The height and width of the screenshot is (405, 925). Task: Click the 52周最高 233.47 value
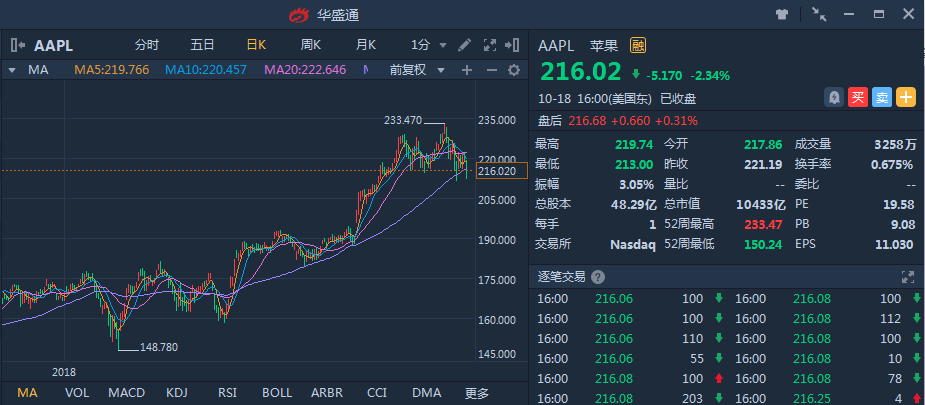coord(763,224)
